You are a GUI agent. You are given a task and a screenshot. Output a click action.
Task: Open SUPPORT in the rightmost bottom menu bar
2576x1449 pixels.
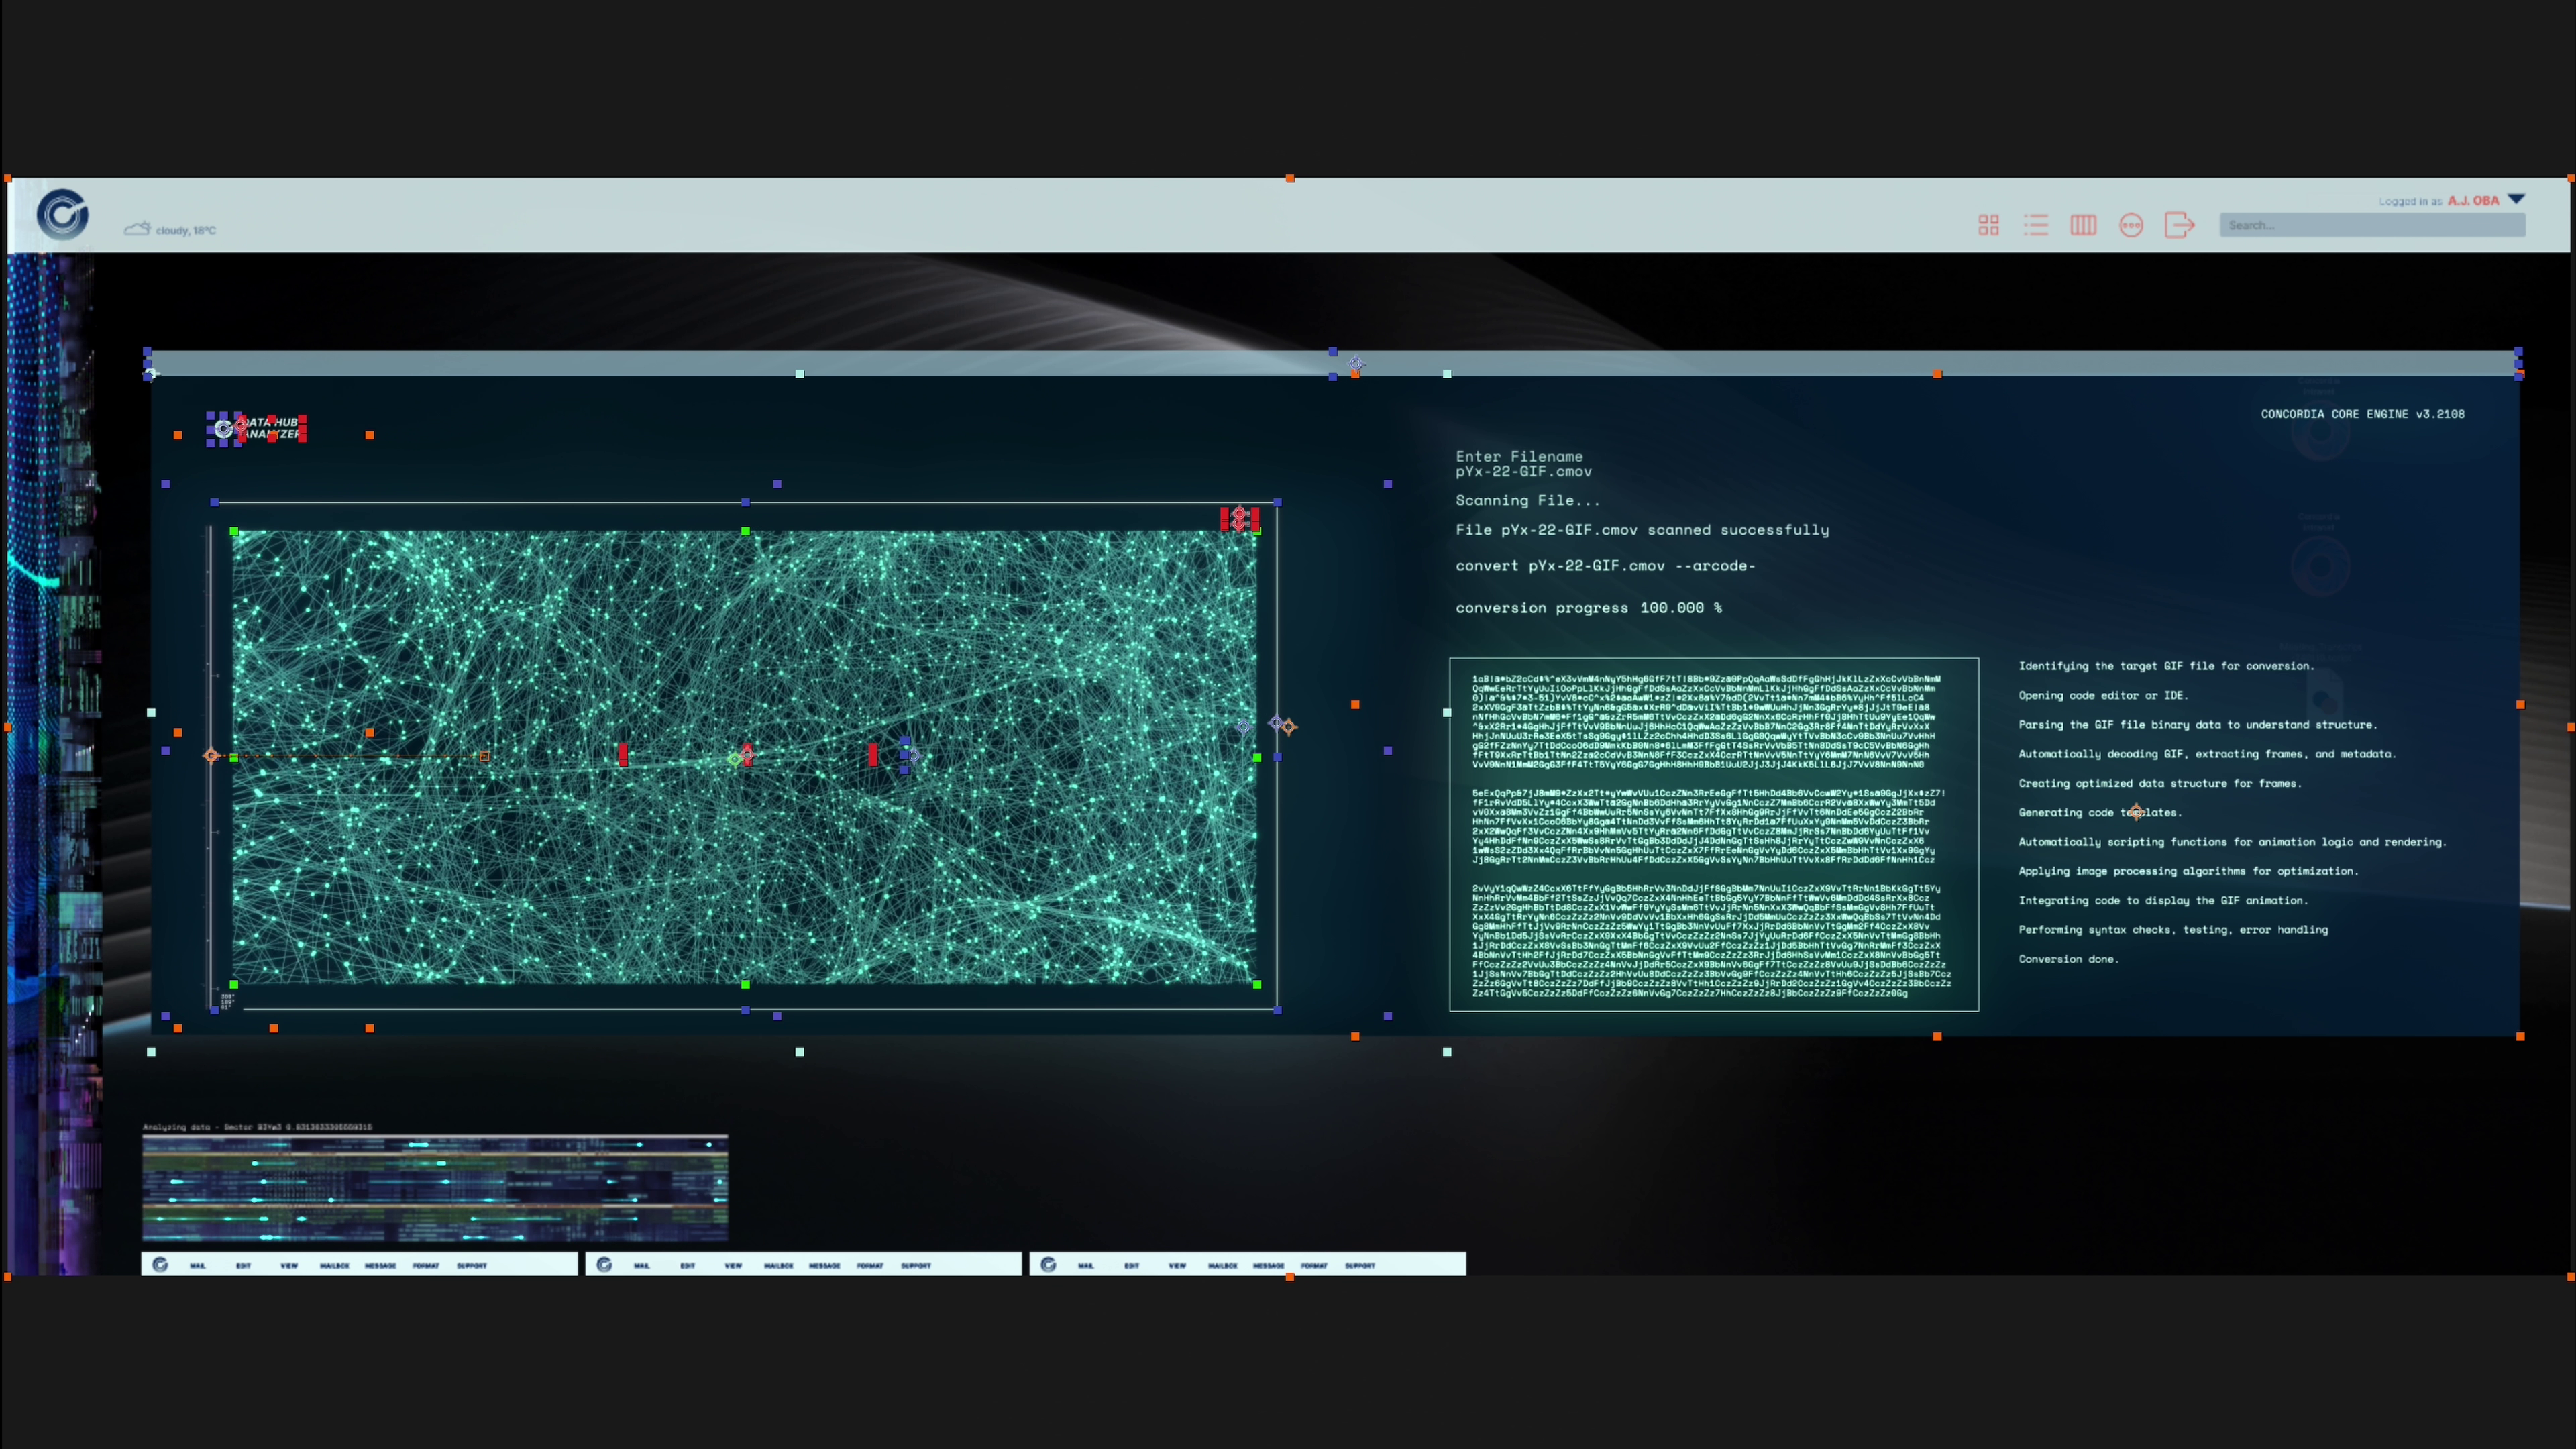pyautogui.click(x=1360, y=1266)
